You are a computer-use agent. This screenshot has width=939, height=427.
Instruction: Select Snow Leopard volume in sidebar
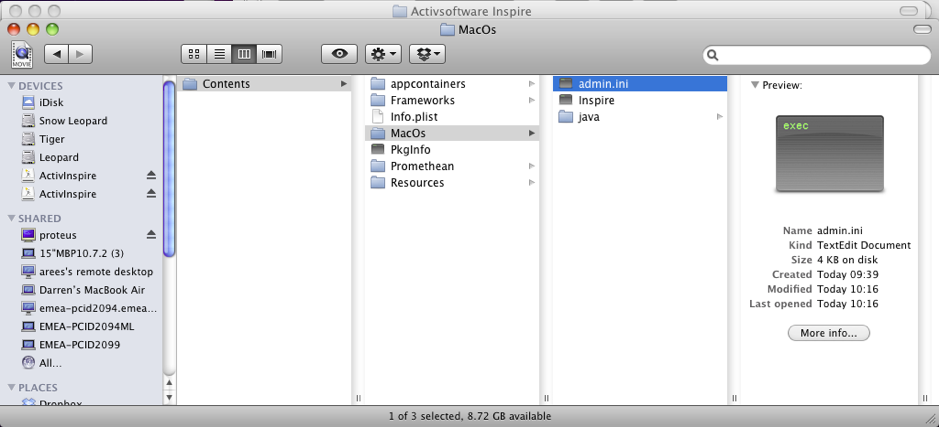72,121
